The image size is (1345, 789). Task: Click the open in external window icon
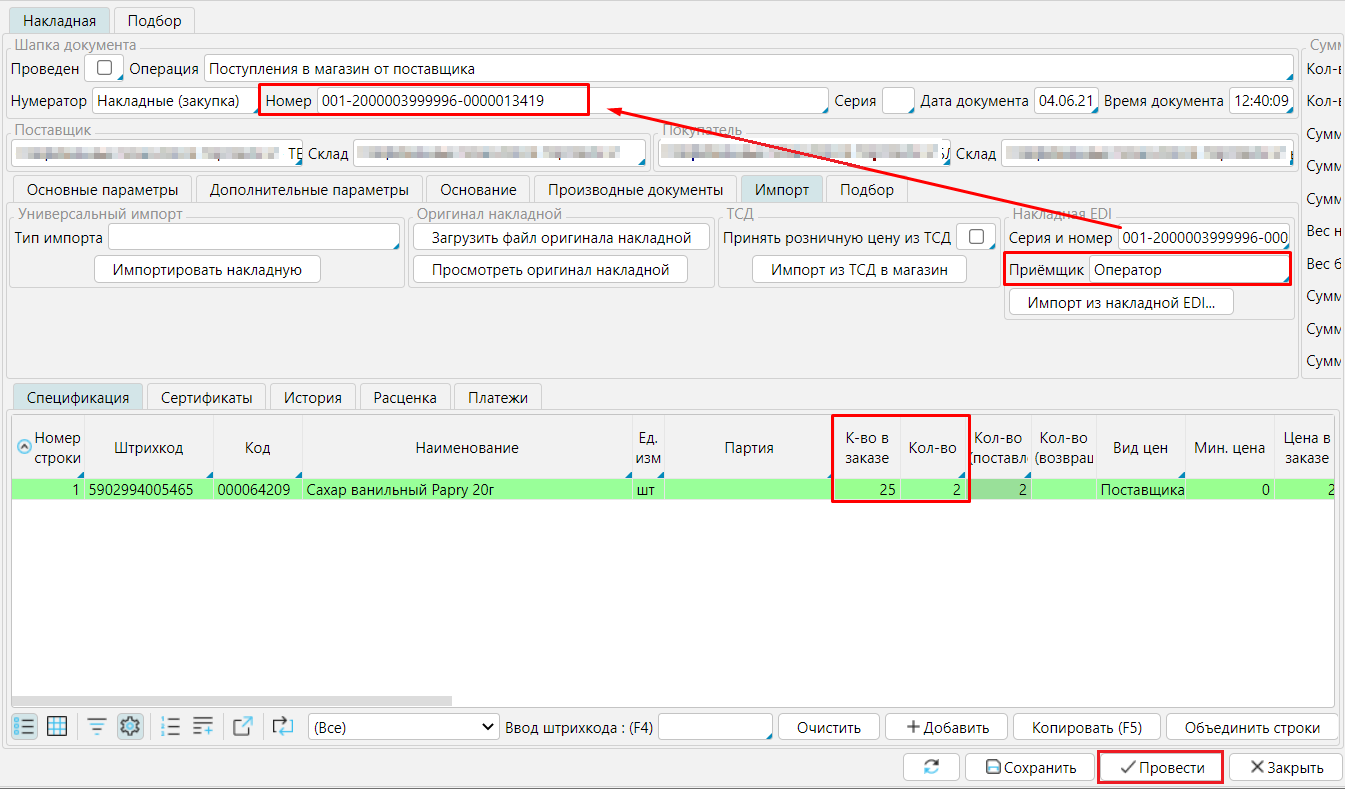click(x=242, y=727)
